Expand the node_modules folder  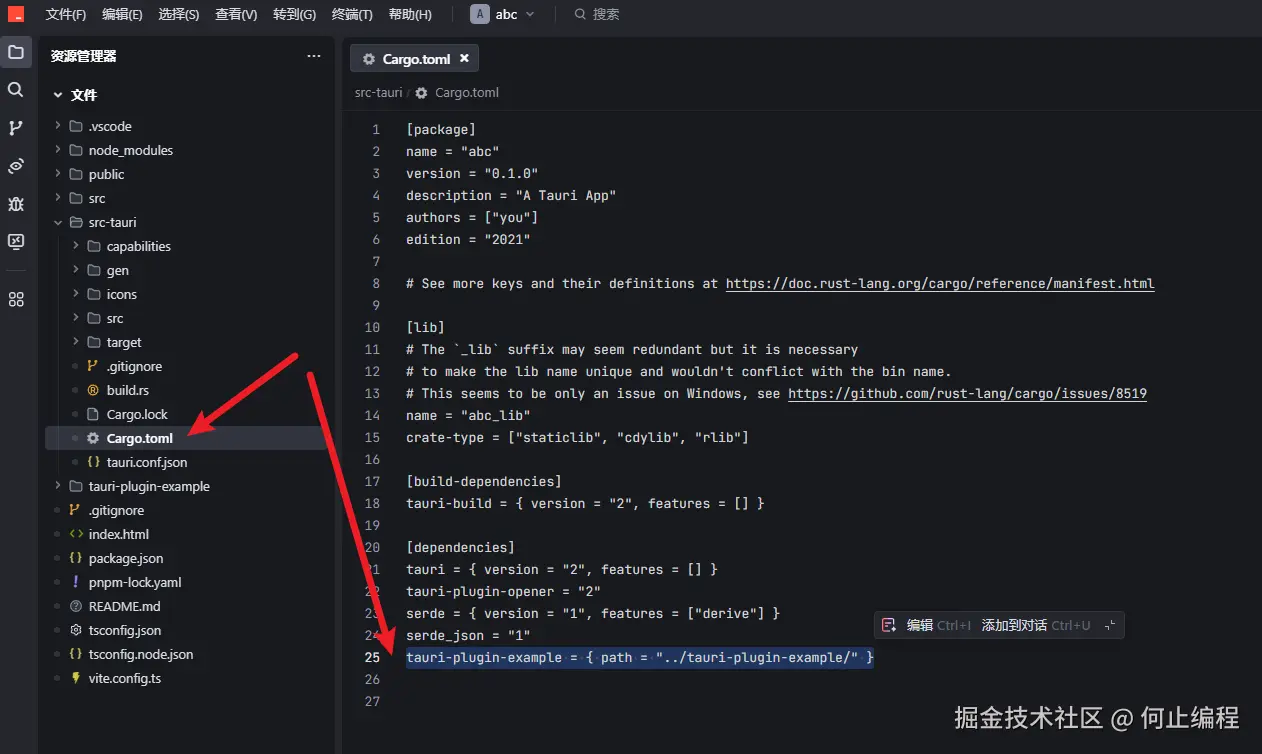(x=58, y=150)
